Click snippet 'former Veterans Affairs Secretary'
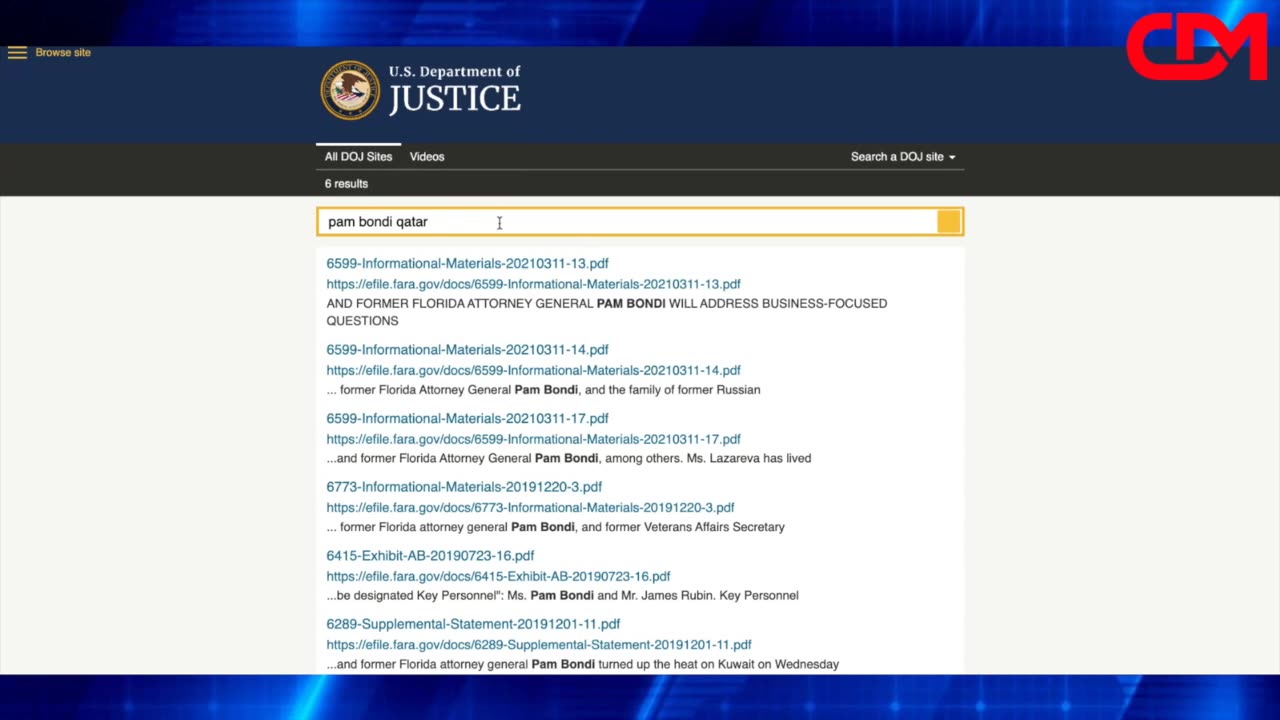 tap(555, 527)
